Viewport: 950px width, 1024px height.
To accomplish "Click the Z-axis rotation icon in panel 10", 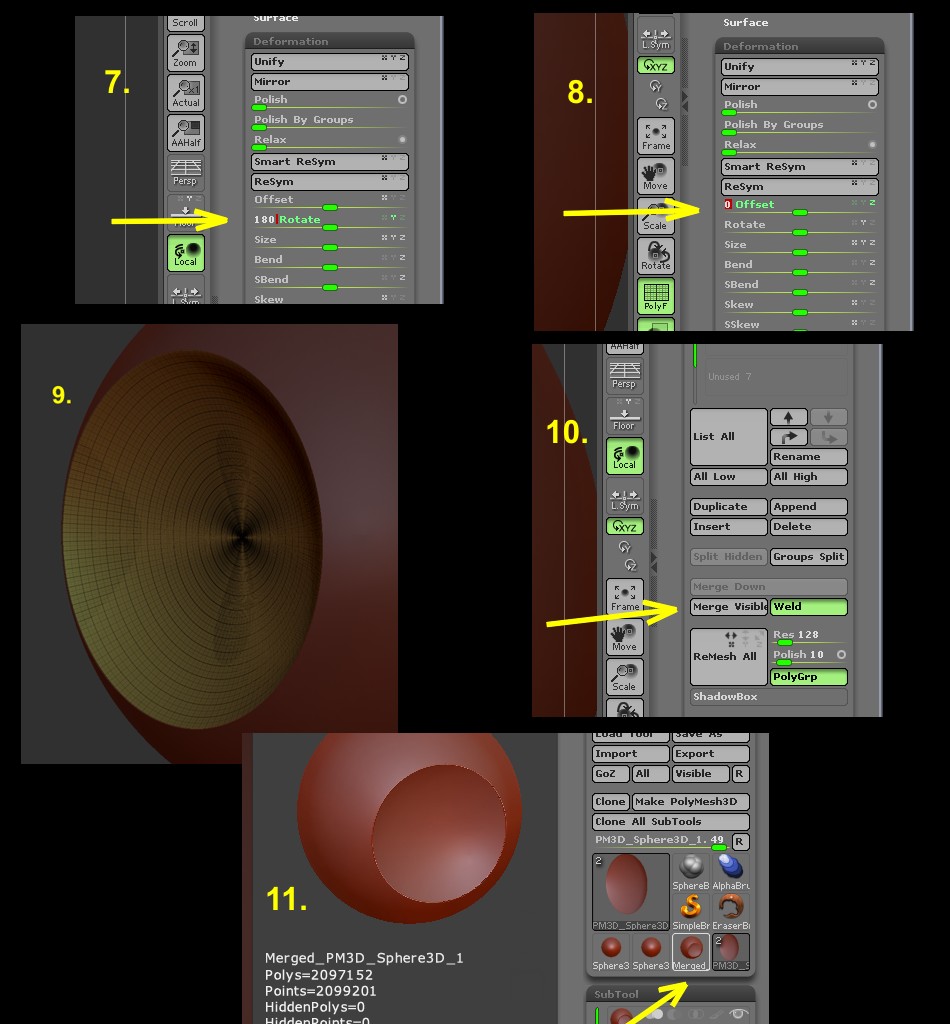I will pos(630,565).
